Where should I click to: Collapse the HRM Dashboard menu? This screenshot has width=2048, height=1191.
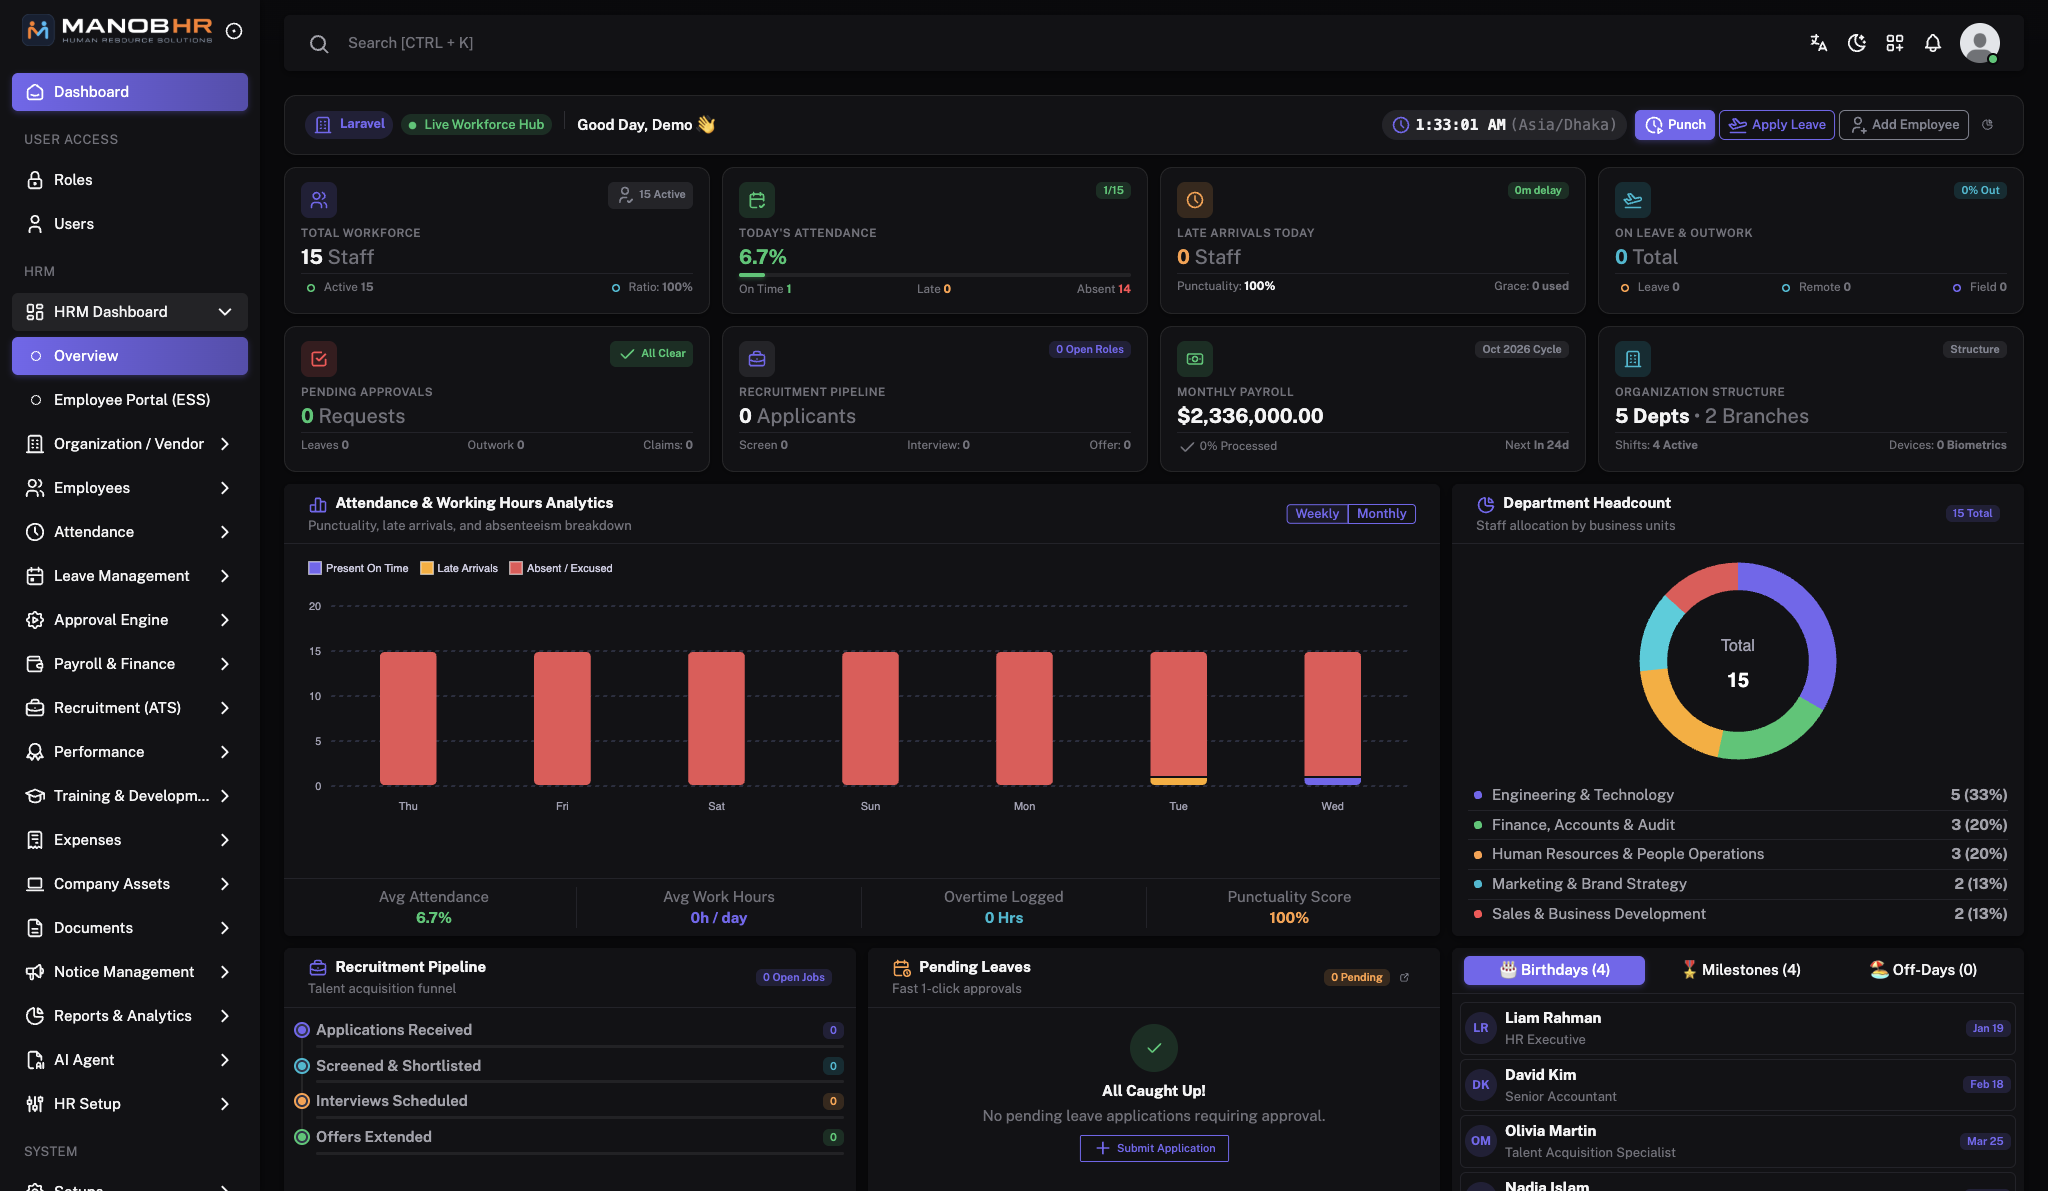130,312
